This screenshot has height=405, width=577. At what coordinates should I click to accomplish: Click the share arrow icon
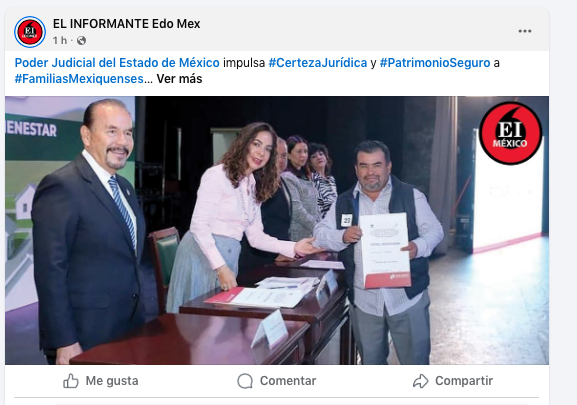[421, 381]
